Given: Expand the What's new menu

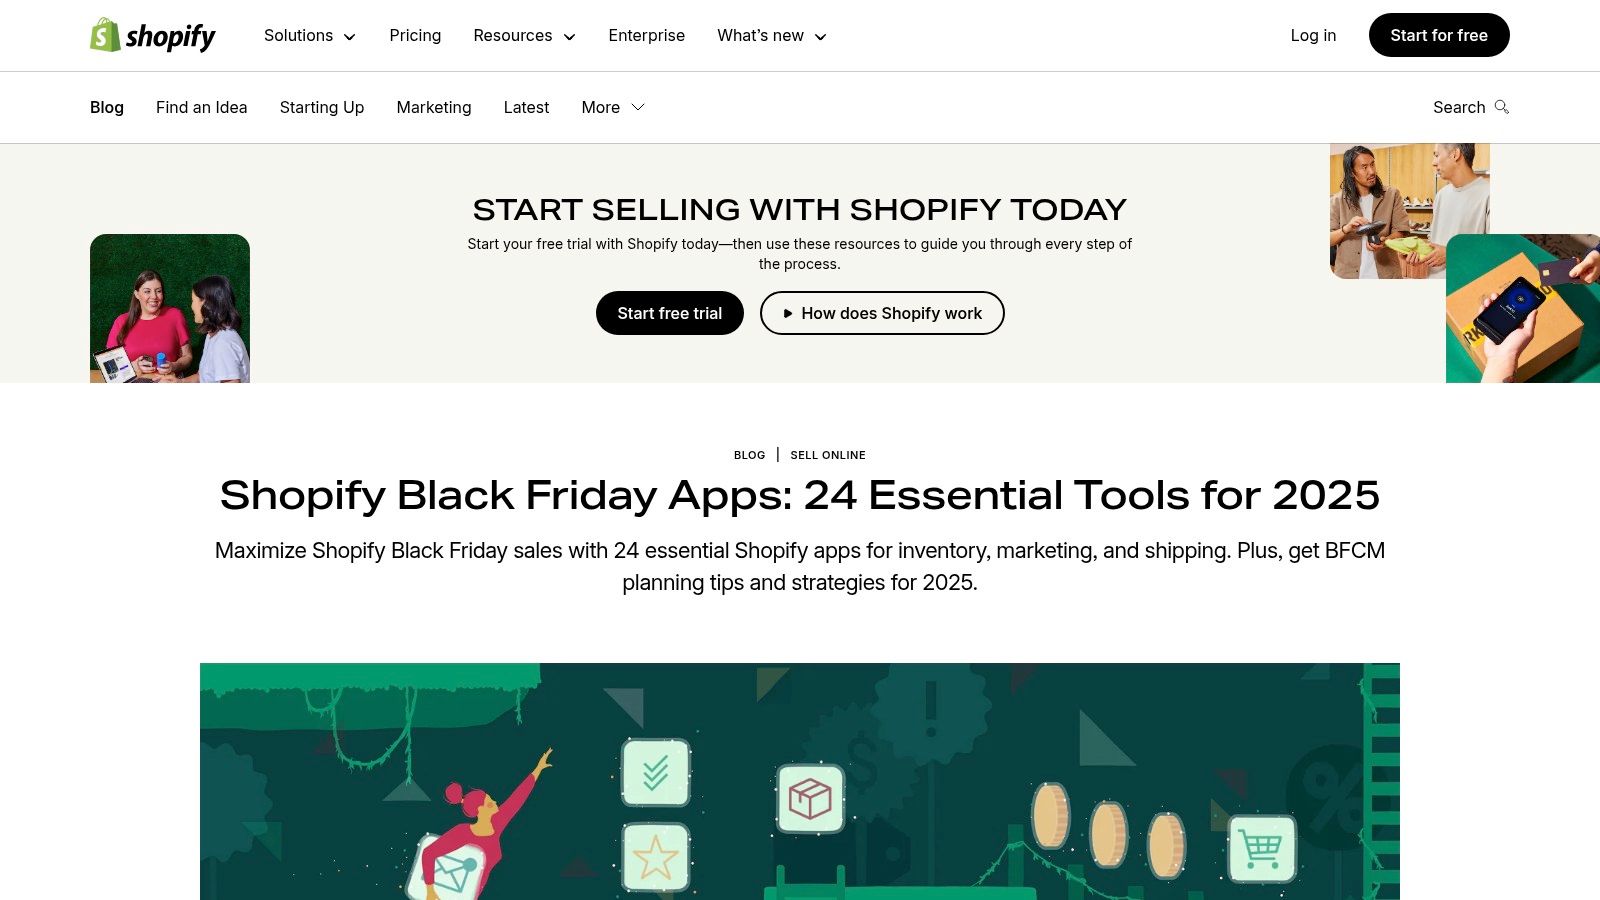Looking at the screenshot, I should point(771,36).
